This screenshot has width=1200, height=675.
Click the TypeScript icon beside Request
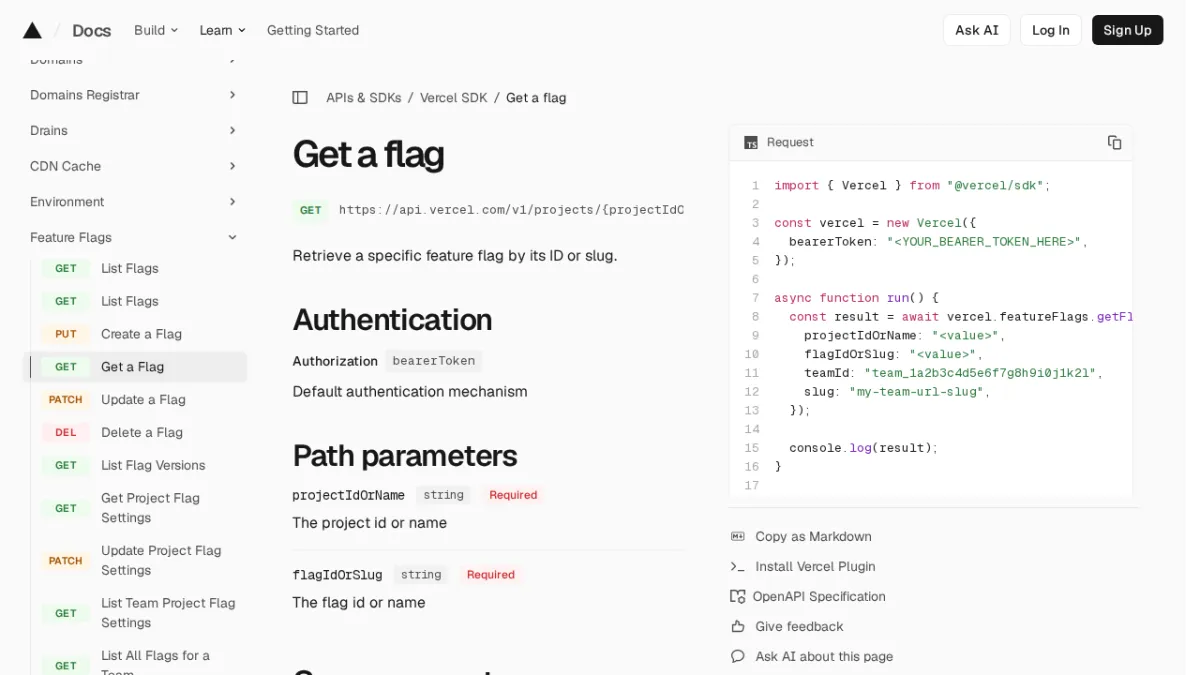coord(751,143)
